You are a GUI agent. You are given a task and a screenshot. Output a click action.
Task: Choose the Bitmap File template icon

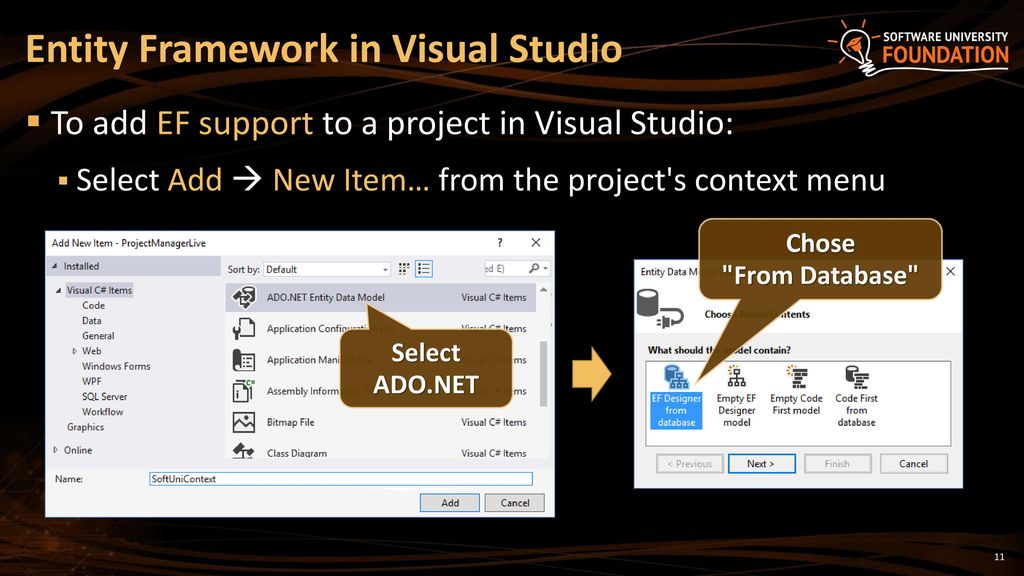244,423
